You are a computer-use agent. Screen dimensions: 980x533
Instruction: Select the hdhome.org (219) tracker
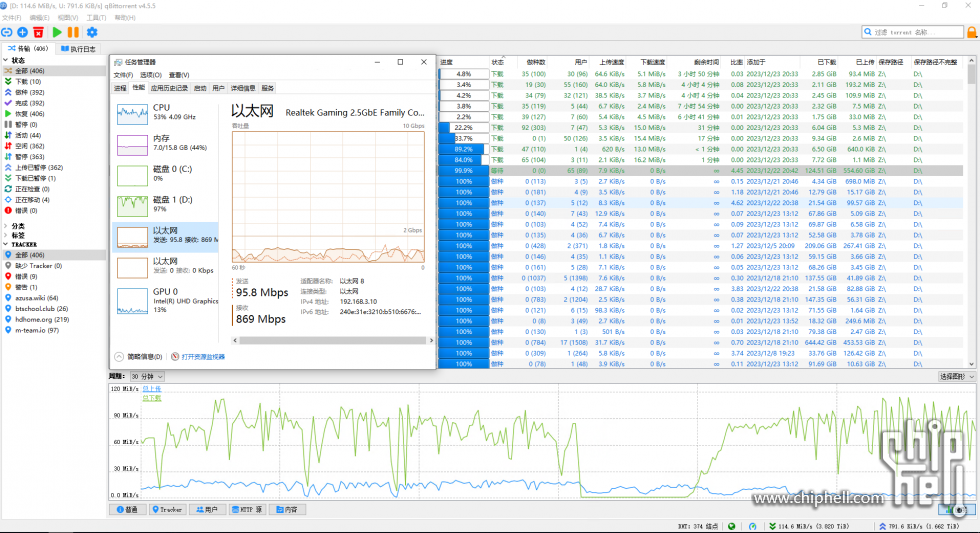42,319
